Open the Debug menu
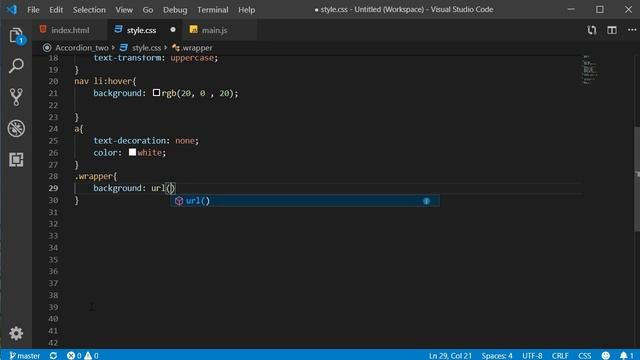This screenshot has height=360, width=640. pos(175,9)
